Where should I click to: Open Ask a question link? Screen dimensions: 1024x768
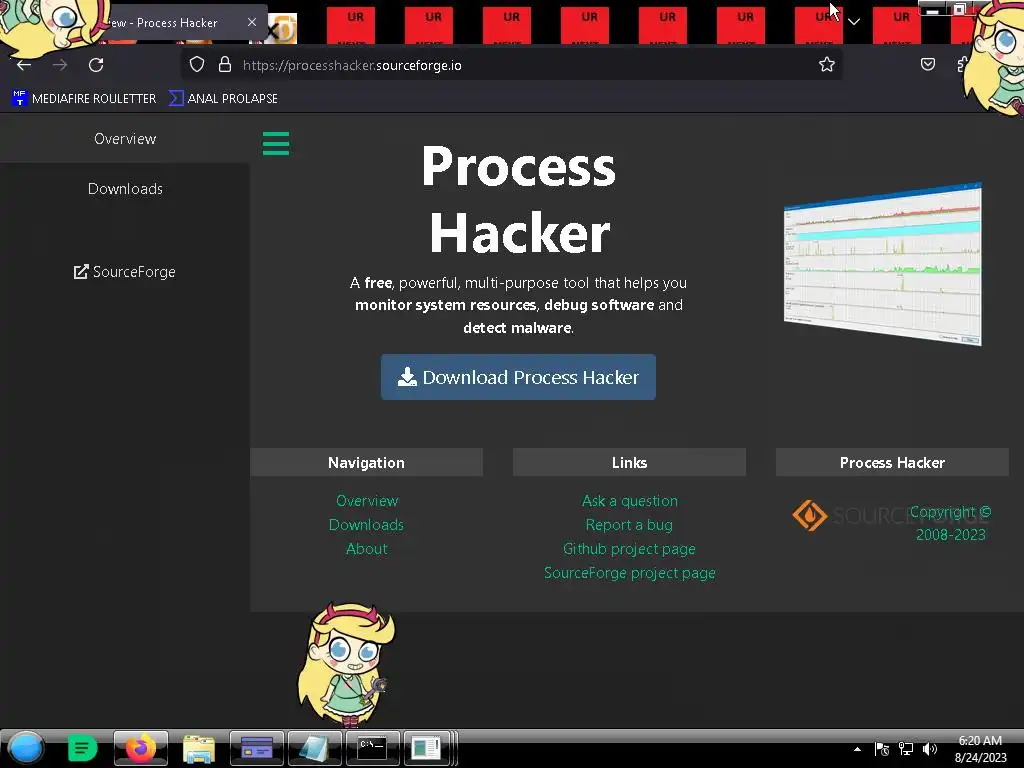(630, 501)
